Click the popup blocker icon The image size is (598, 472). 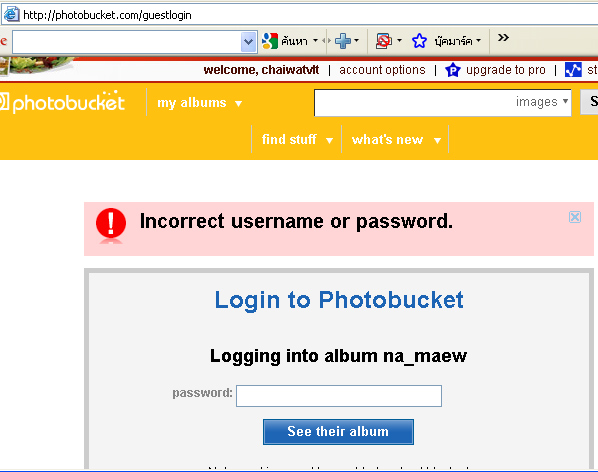pos(384,41)
